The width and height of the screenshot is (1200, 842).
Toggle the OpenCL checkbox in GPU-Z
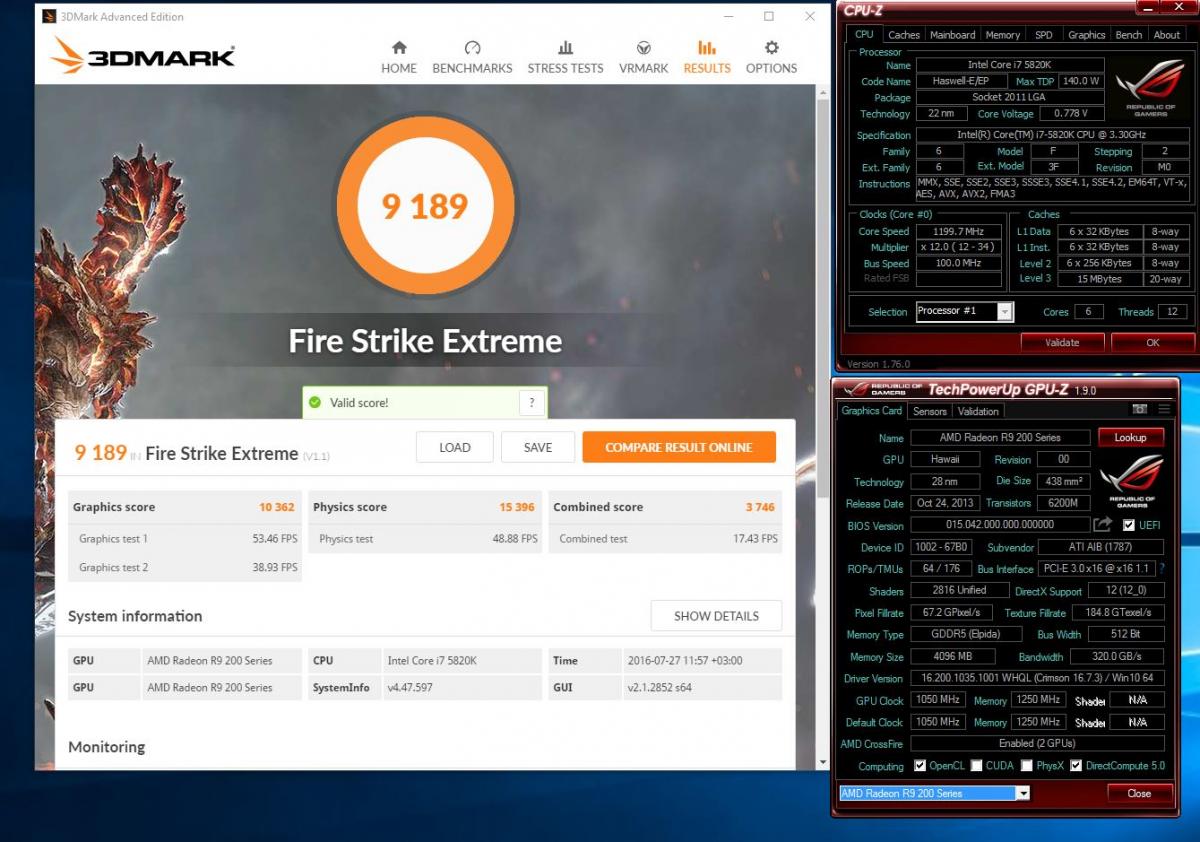point(920,766)
